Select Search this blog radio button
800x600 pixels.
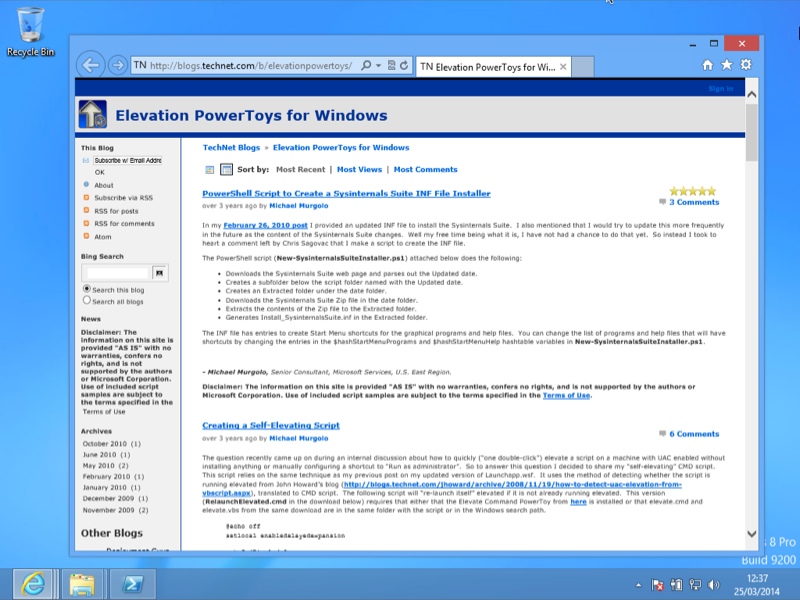coord(87,289)
